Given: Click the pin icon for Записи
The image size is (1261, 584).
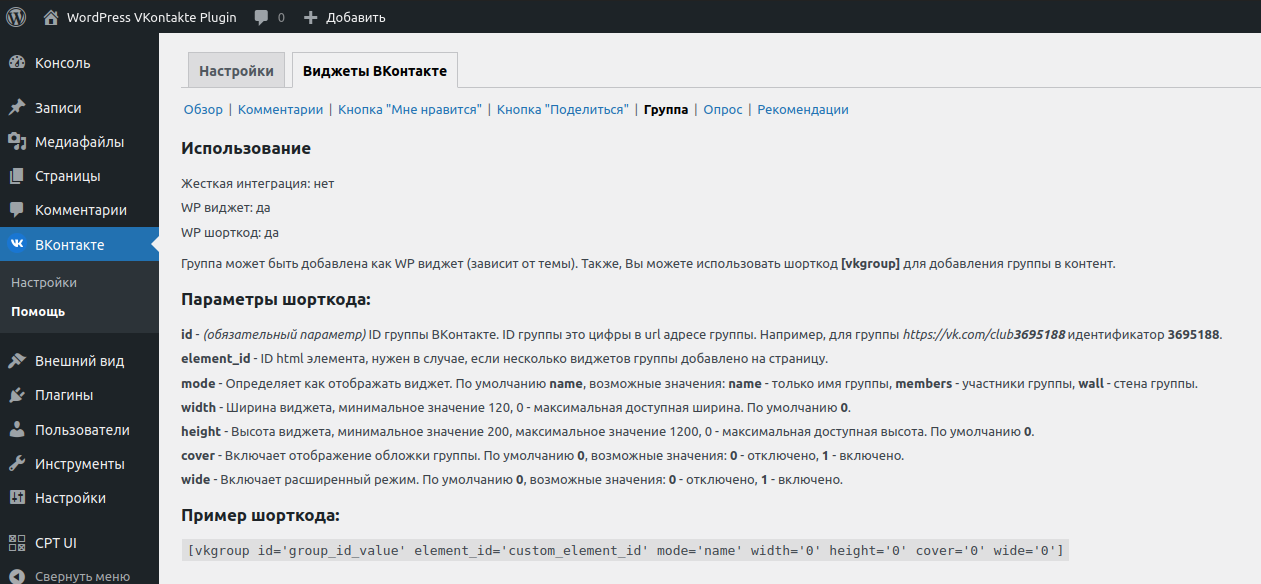Looking at the screenshot, I should pyautogui.click(x=17, y=108).
